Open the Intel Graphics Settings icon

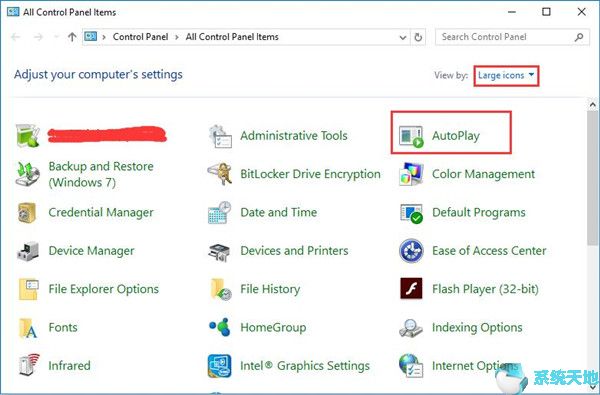pos(220,366)
